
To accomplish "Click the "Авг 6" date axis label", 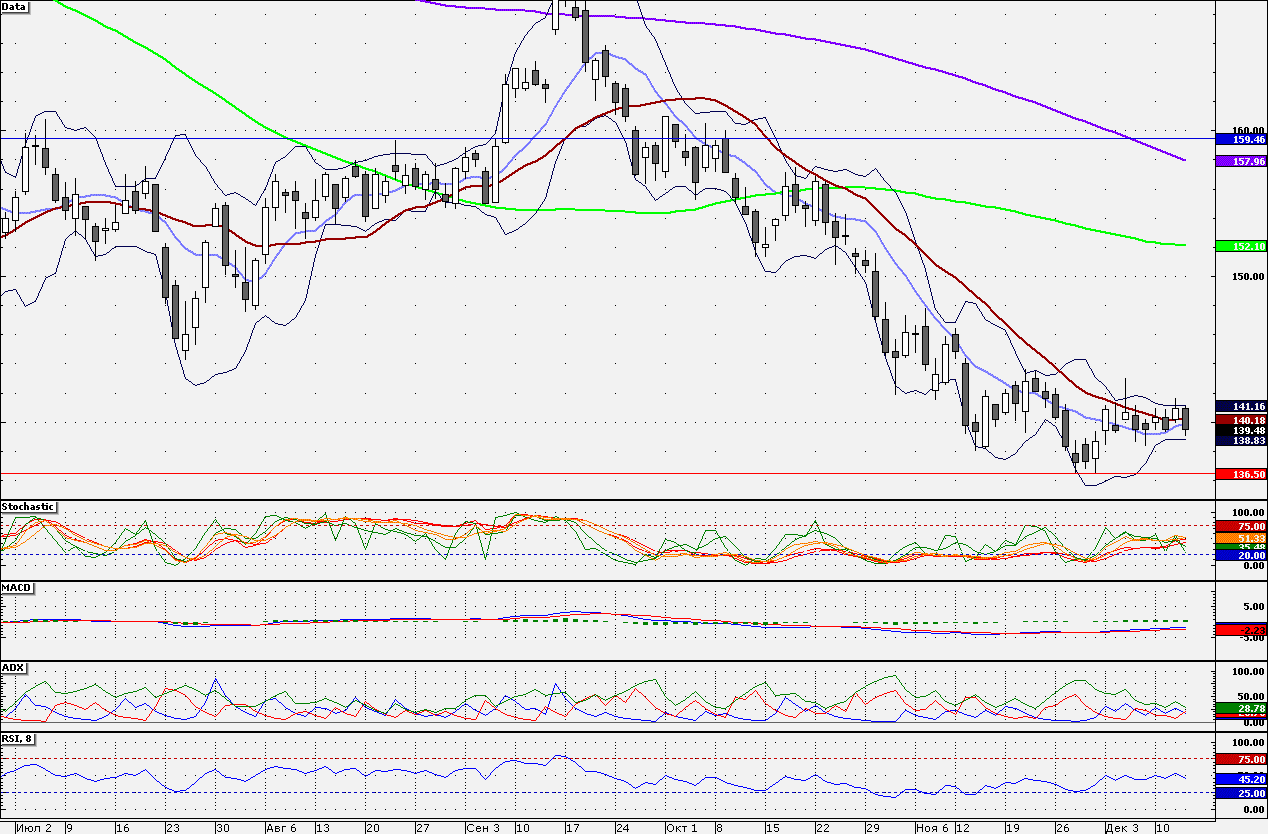I will click(x=281, y=827).
